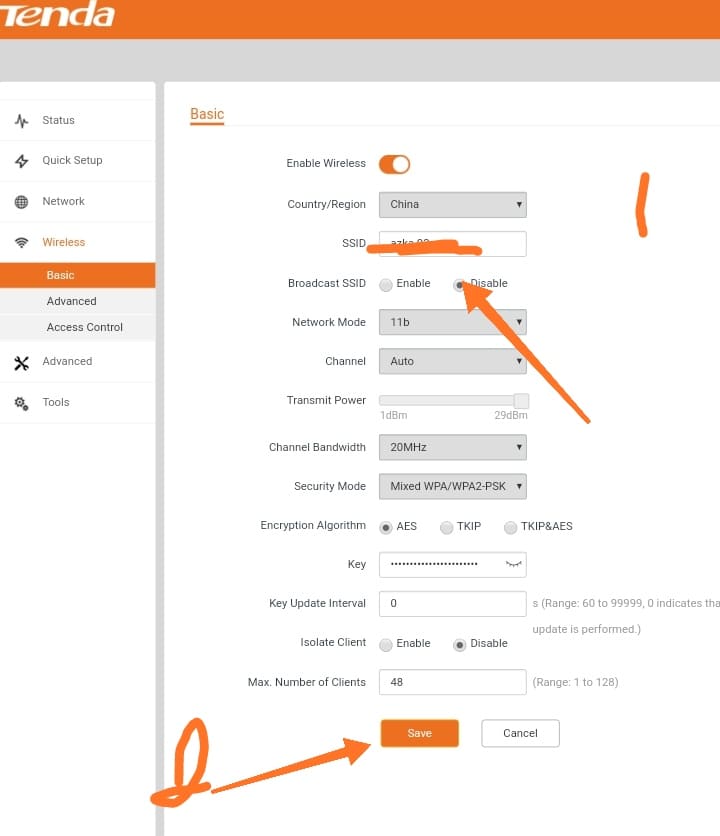Open the Quick Setup menu
The height and width of the screenshot is (836, 720).
tap(77, 161)
